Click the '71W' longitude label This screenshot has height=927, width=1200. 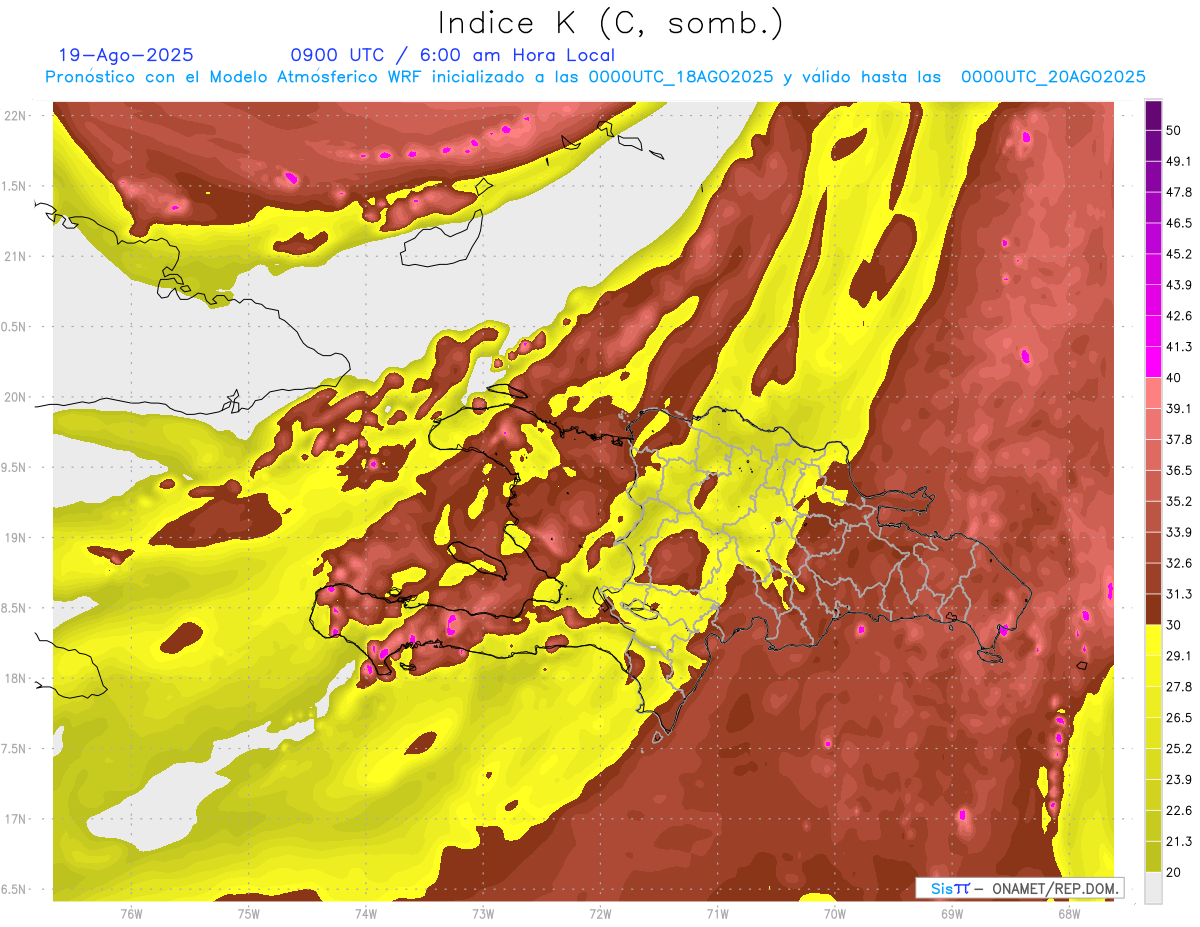click(717, 913)
